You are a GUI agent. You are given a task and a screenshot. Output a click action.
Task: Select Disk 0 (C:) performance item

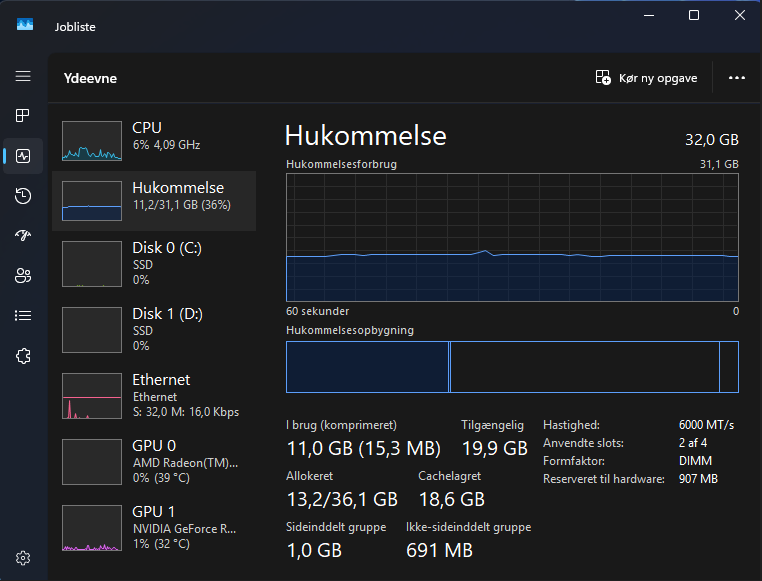click(154, 264)
